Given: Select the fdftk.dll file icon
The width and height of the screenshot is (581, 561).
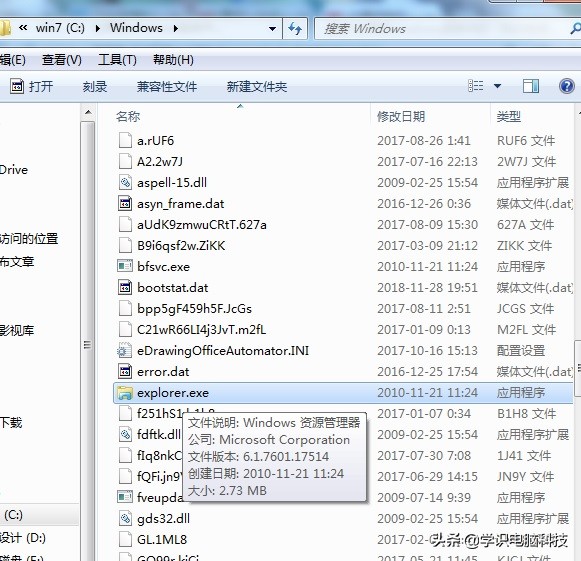Looking at the screenshot, I should 125,435.
